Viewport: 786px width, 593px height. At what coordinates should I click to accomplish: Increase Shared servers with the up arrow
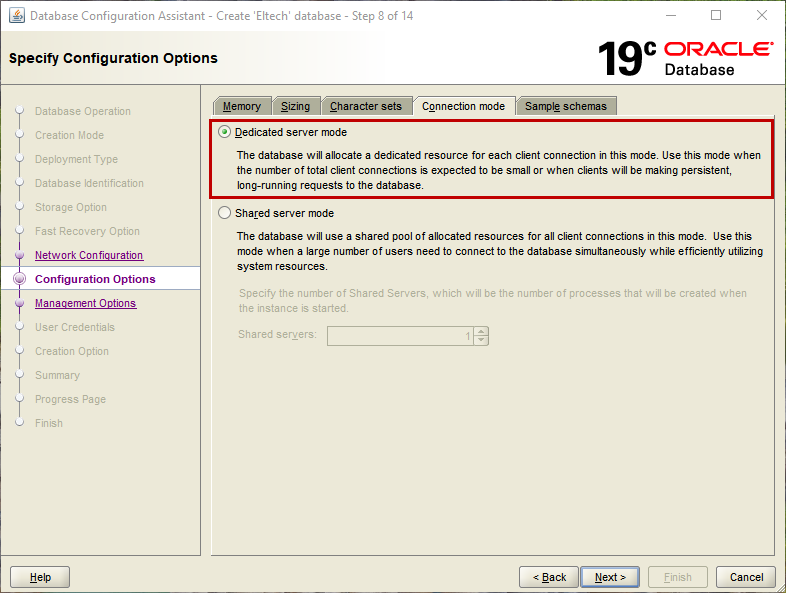[481, 331]
